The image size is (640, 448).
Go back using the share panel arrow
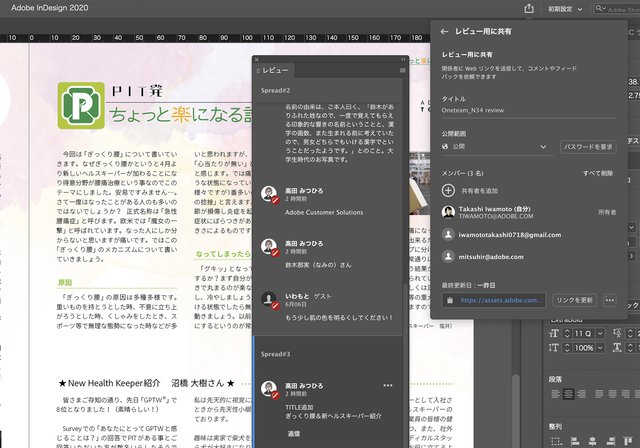(x=444, y=32)
